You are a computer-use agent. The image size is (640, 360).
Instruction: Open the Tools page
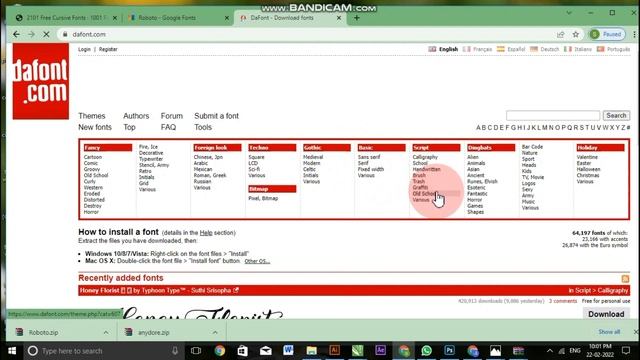point(203,127)
